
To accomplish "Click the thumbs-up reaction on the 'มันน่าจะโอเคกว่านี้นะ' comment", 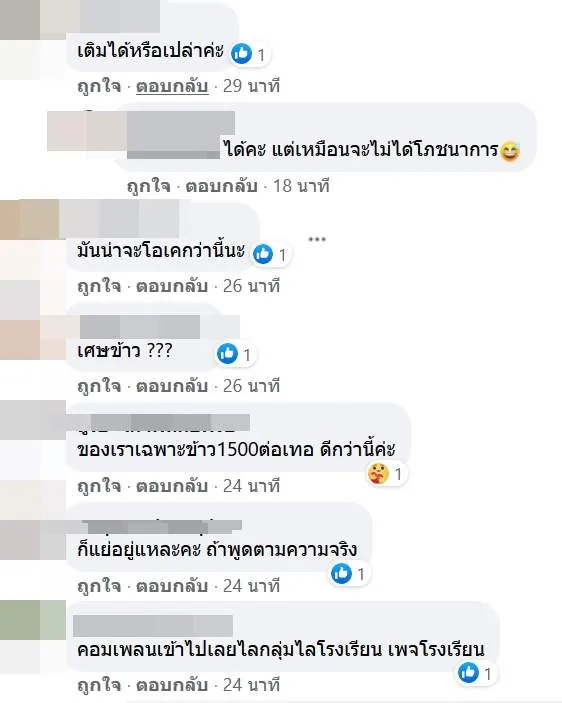I will pos(263,254).
